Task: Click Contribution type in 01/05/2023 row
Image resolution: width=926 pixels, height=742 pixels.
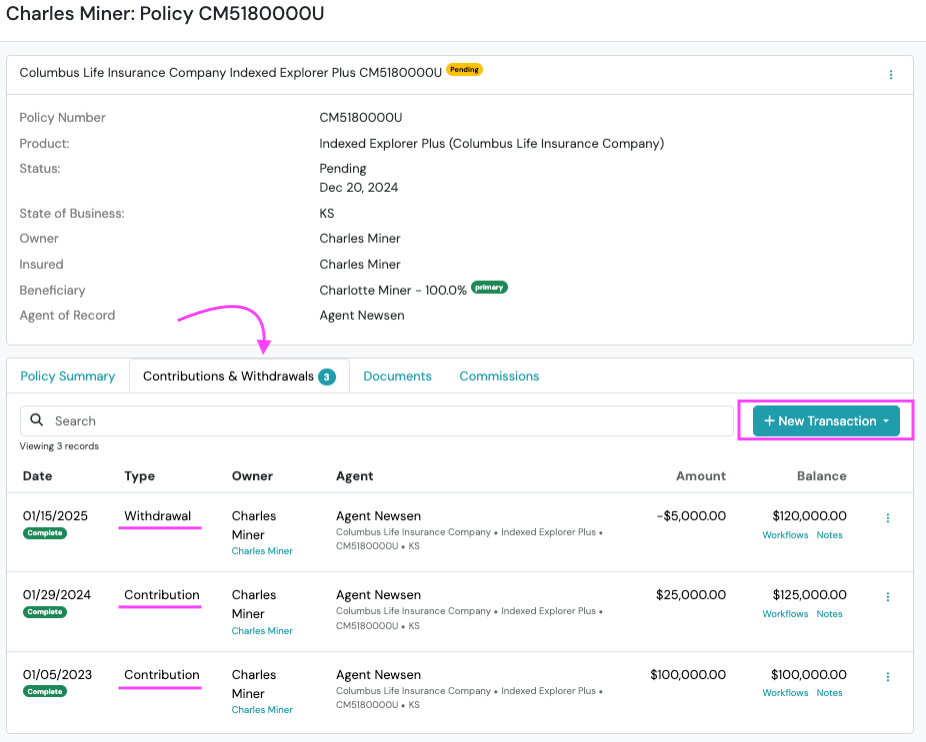Action: point(162,674)
